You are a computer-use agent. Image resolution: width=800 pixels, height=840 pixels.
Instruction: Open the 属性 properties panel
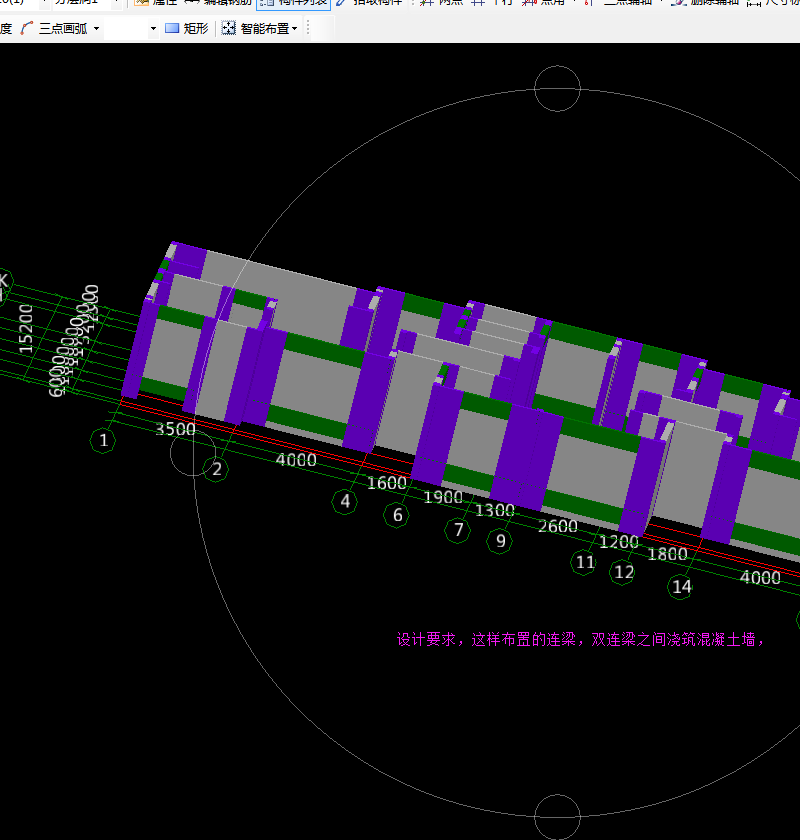click(x=156, y=2)
